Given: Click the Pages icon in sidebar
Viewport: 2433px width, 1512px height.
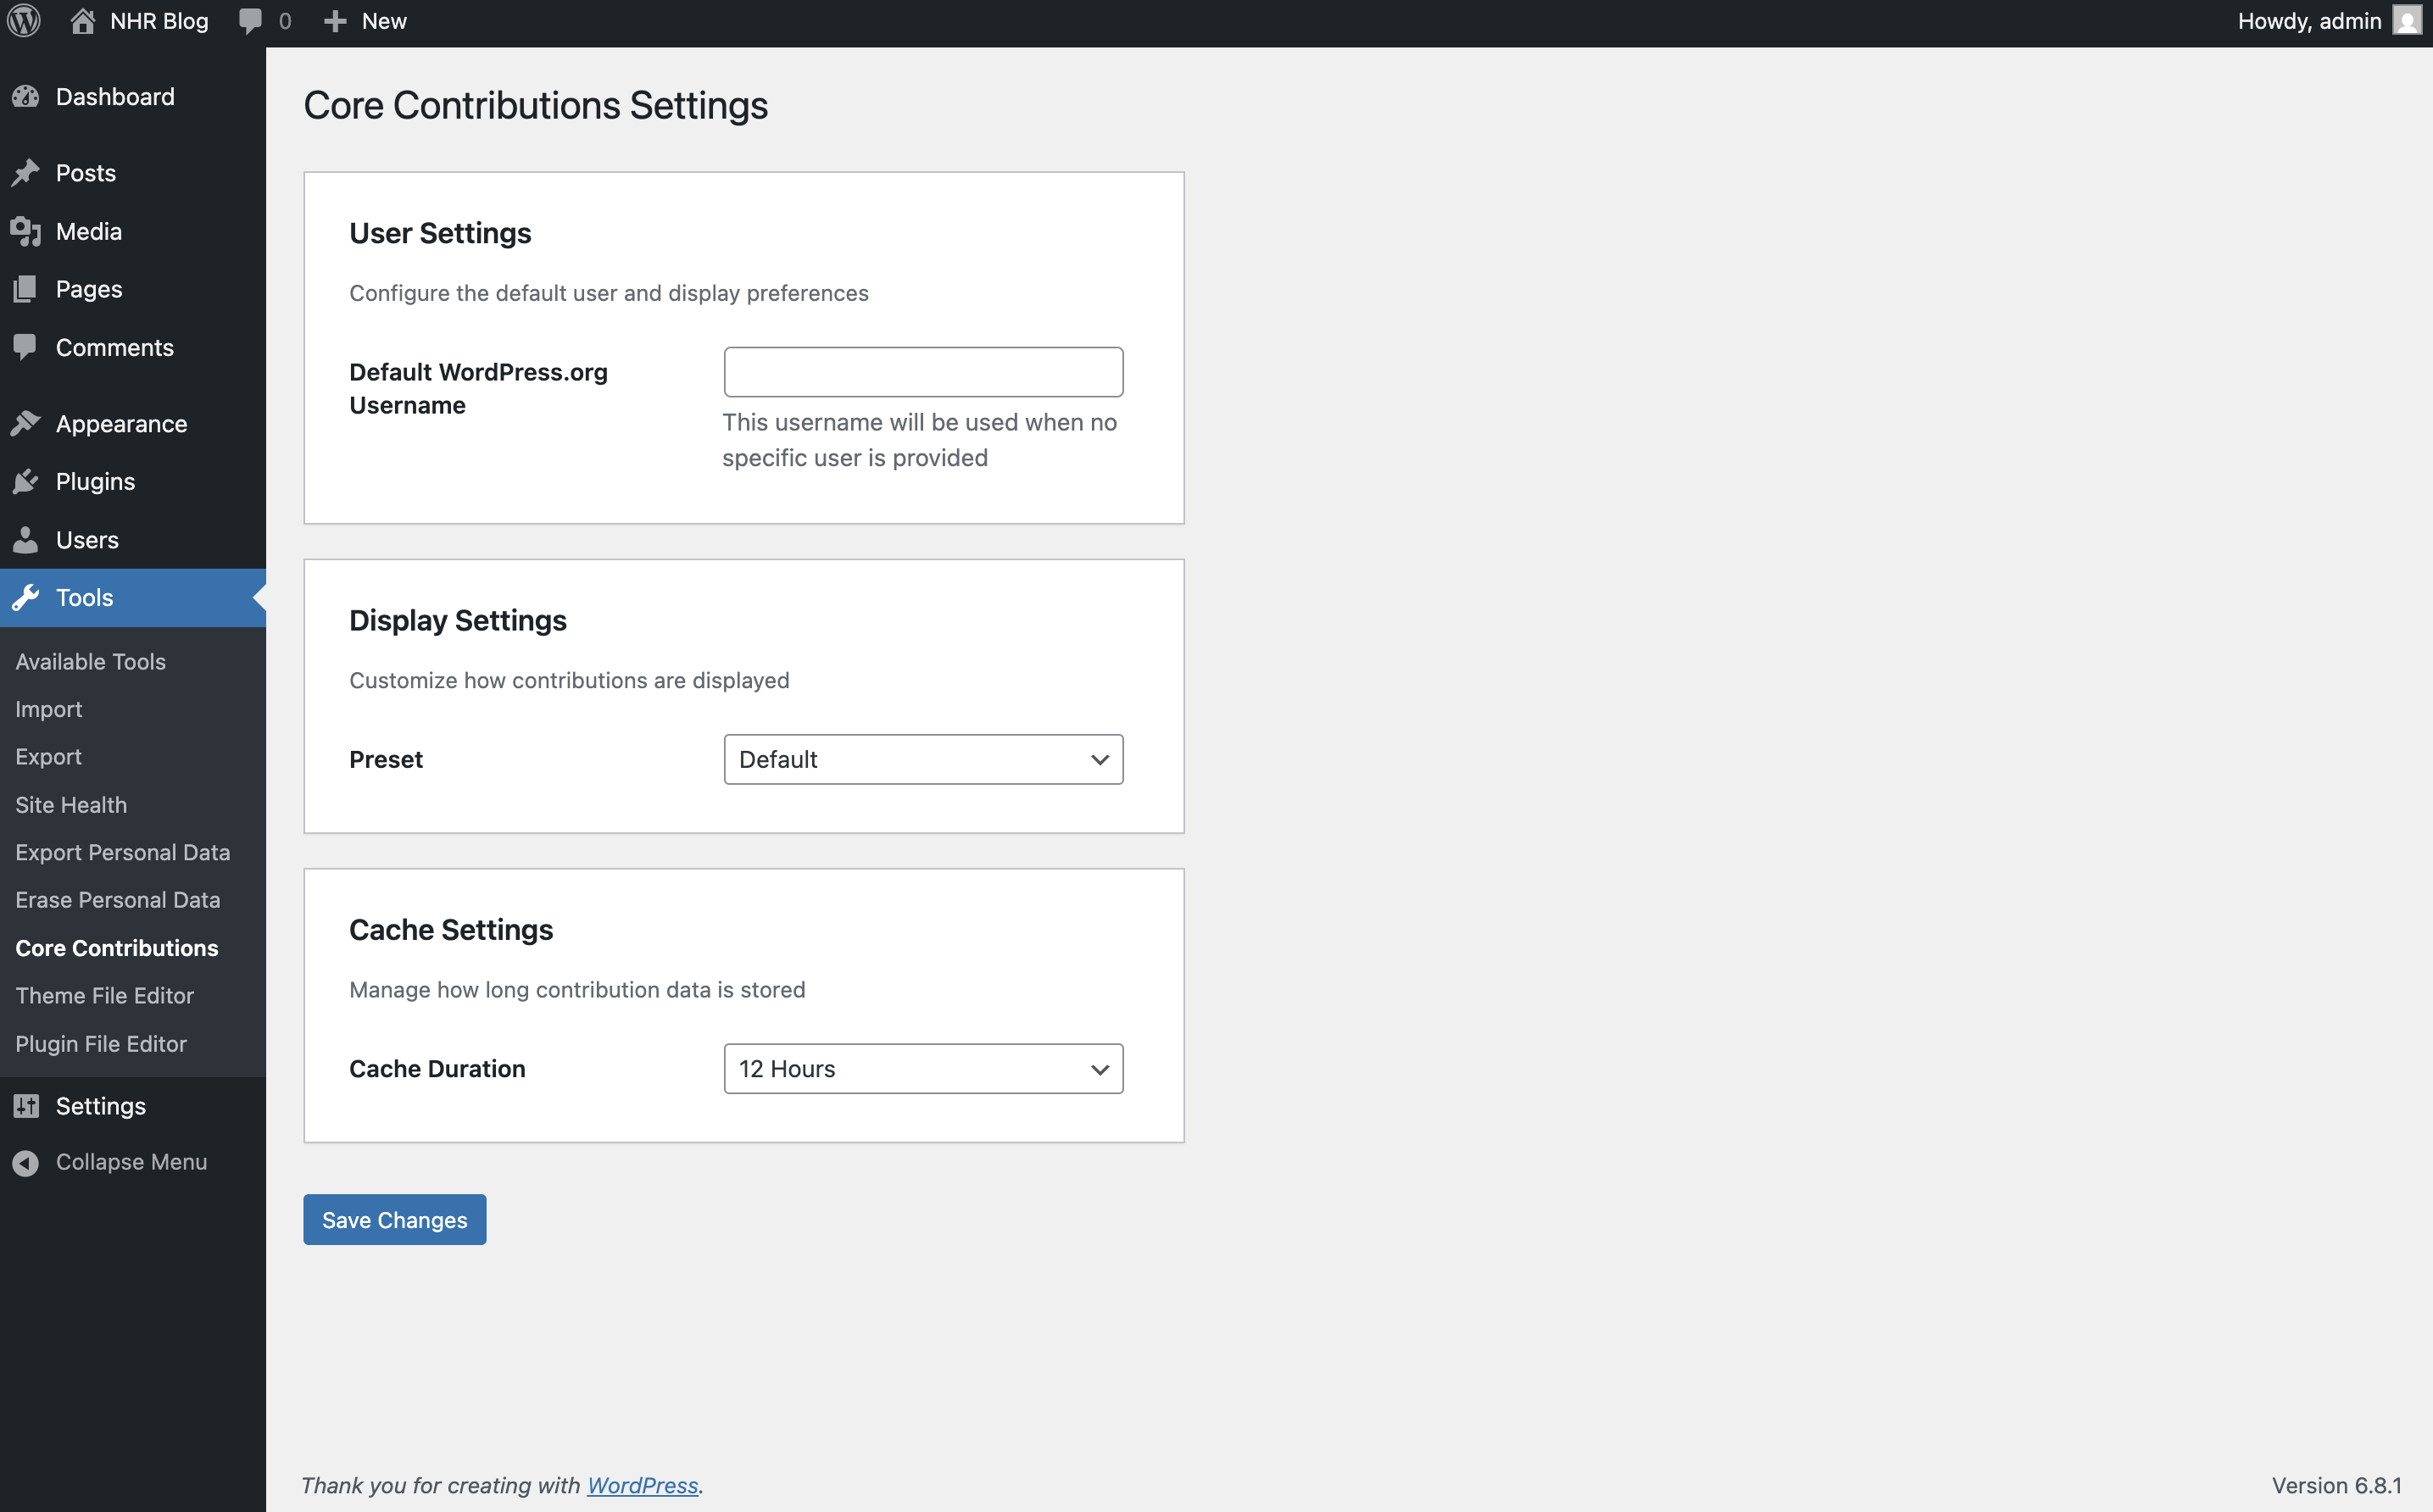Looking at the screenshot, I should pyautogui.click(x=26, y=289).
